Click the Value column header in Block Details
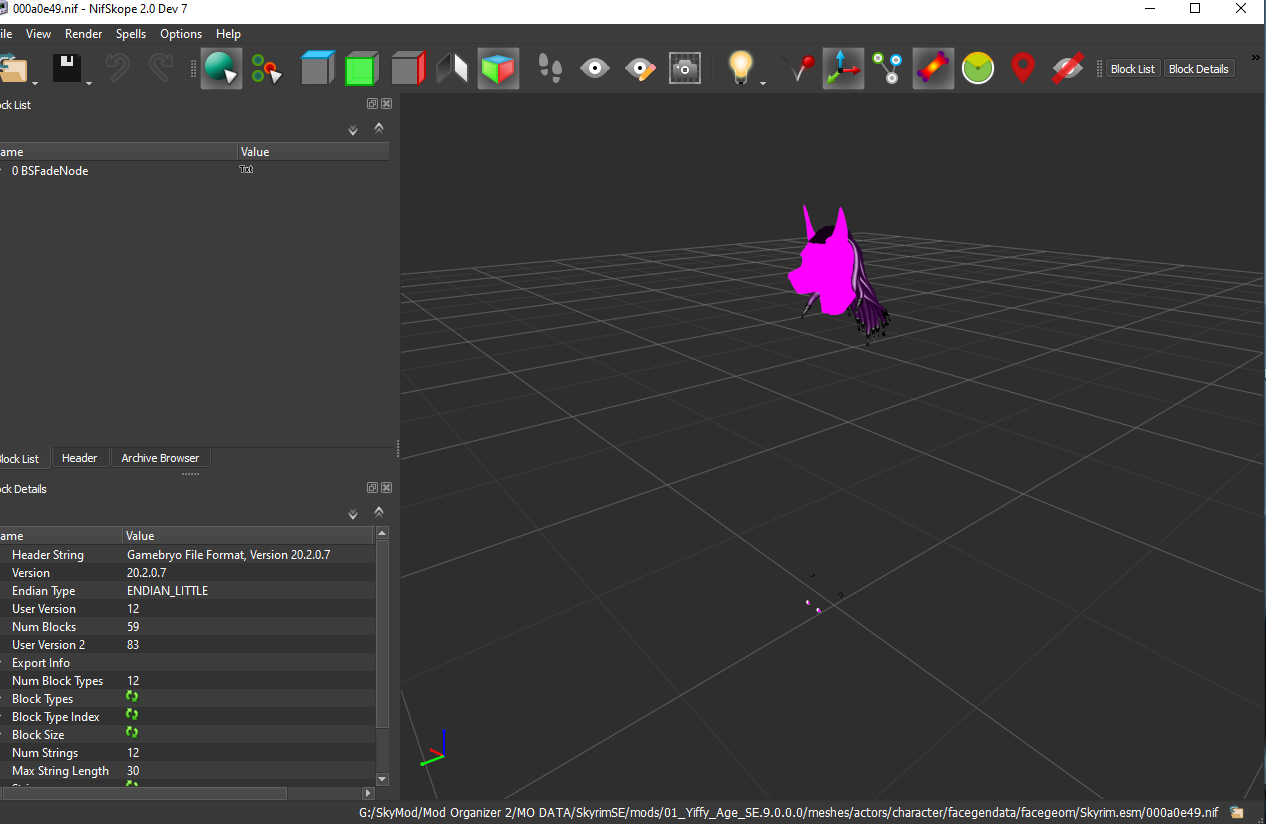Viewport: 1266px width, 824px height. click(249, 536)
